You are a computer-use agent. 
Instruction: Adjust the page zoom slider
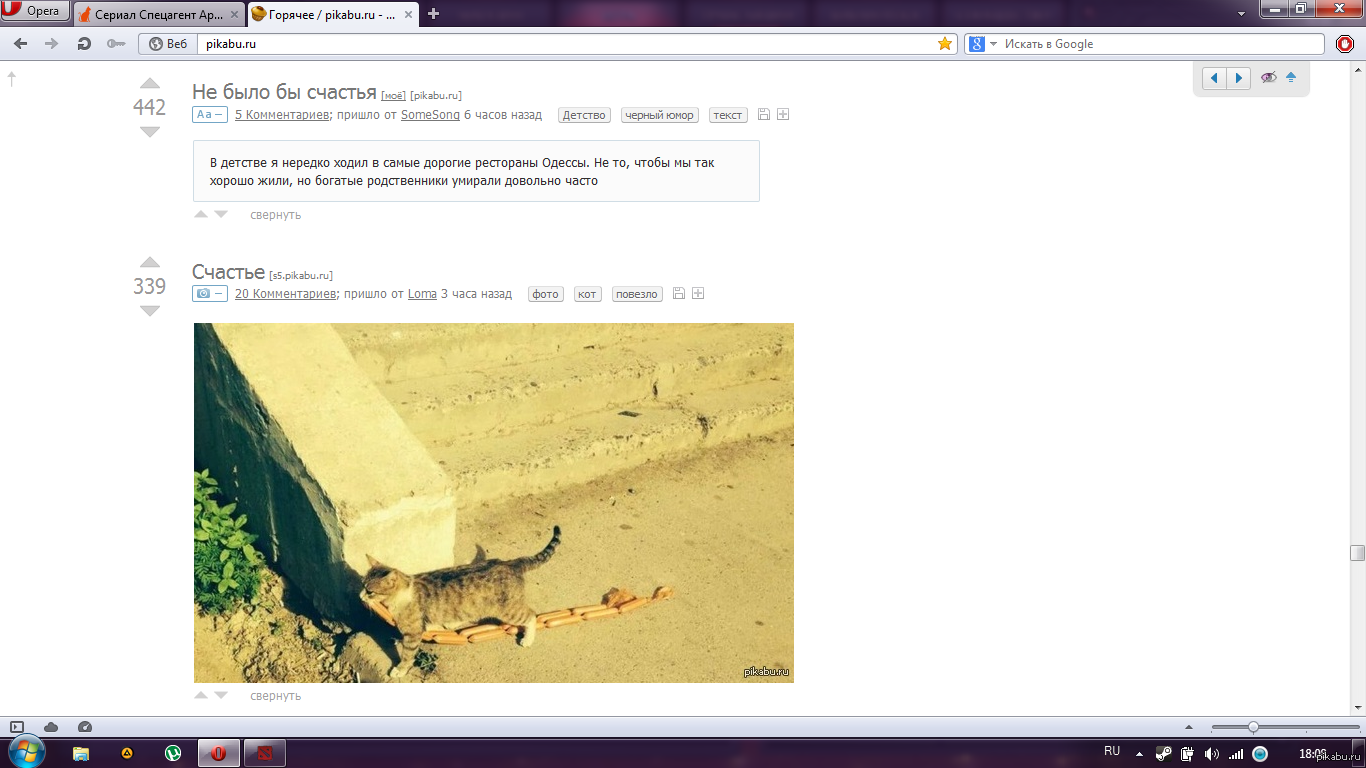(x=1253, y=727)
